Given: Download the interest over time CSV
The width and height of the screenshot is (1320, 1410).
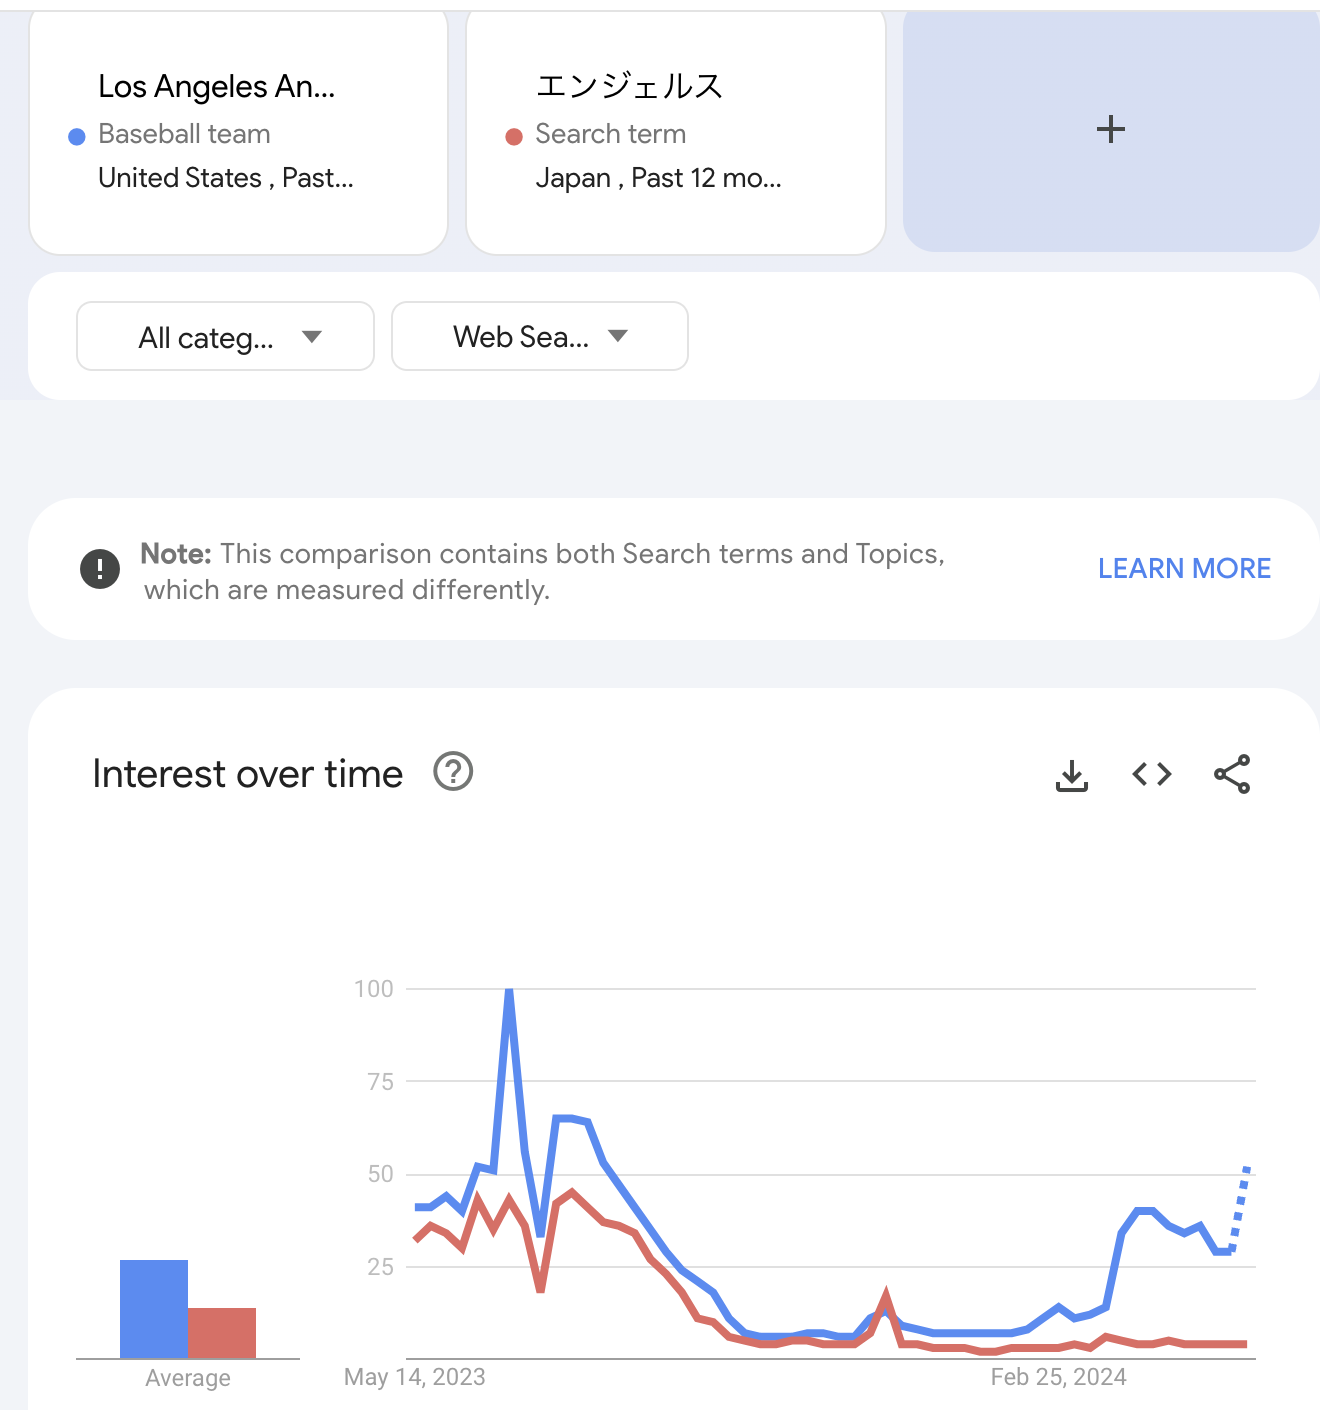Looking at the screenshot, I should (x=1072, y=775).
